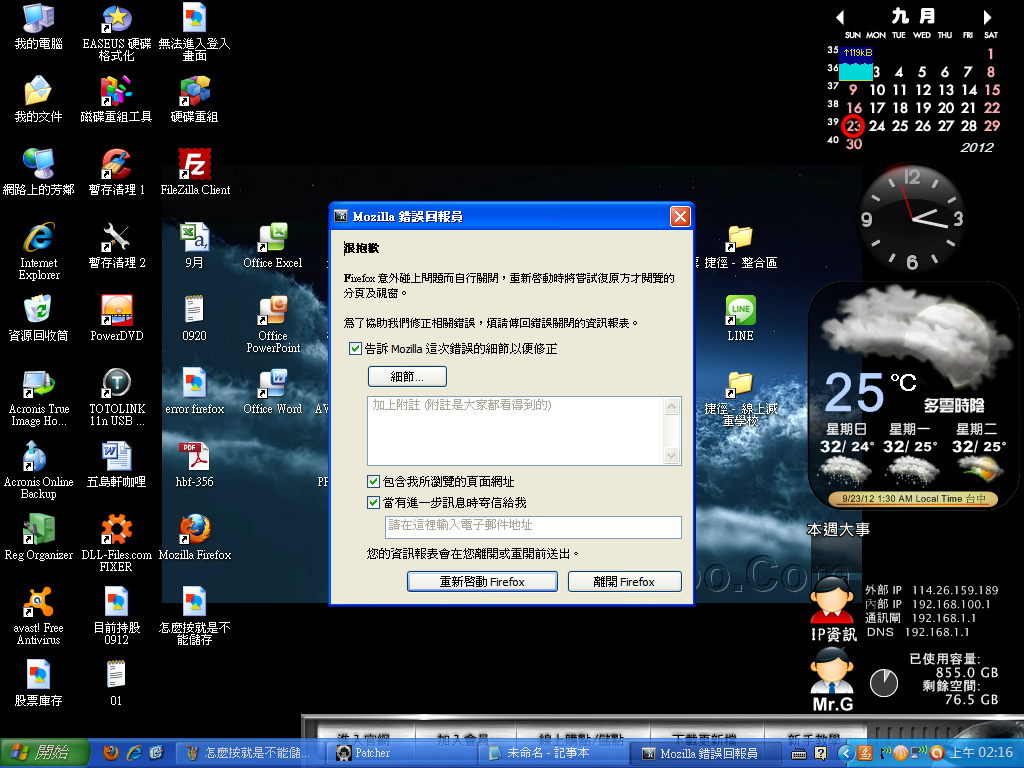Click Firefox quick launch icon in taskbar

pos(111,753)
